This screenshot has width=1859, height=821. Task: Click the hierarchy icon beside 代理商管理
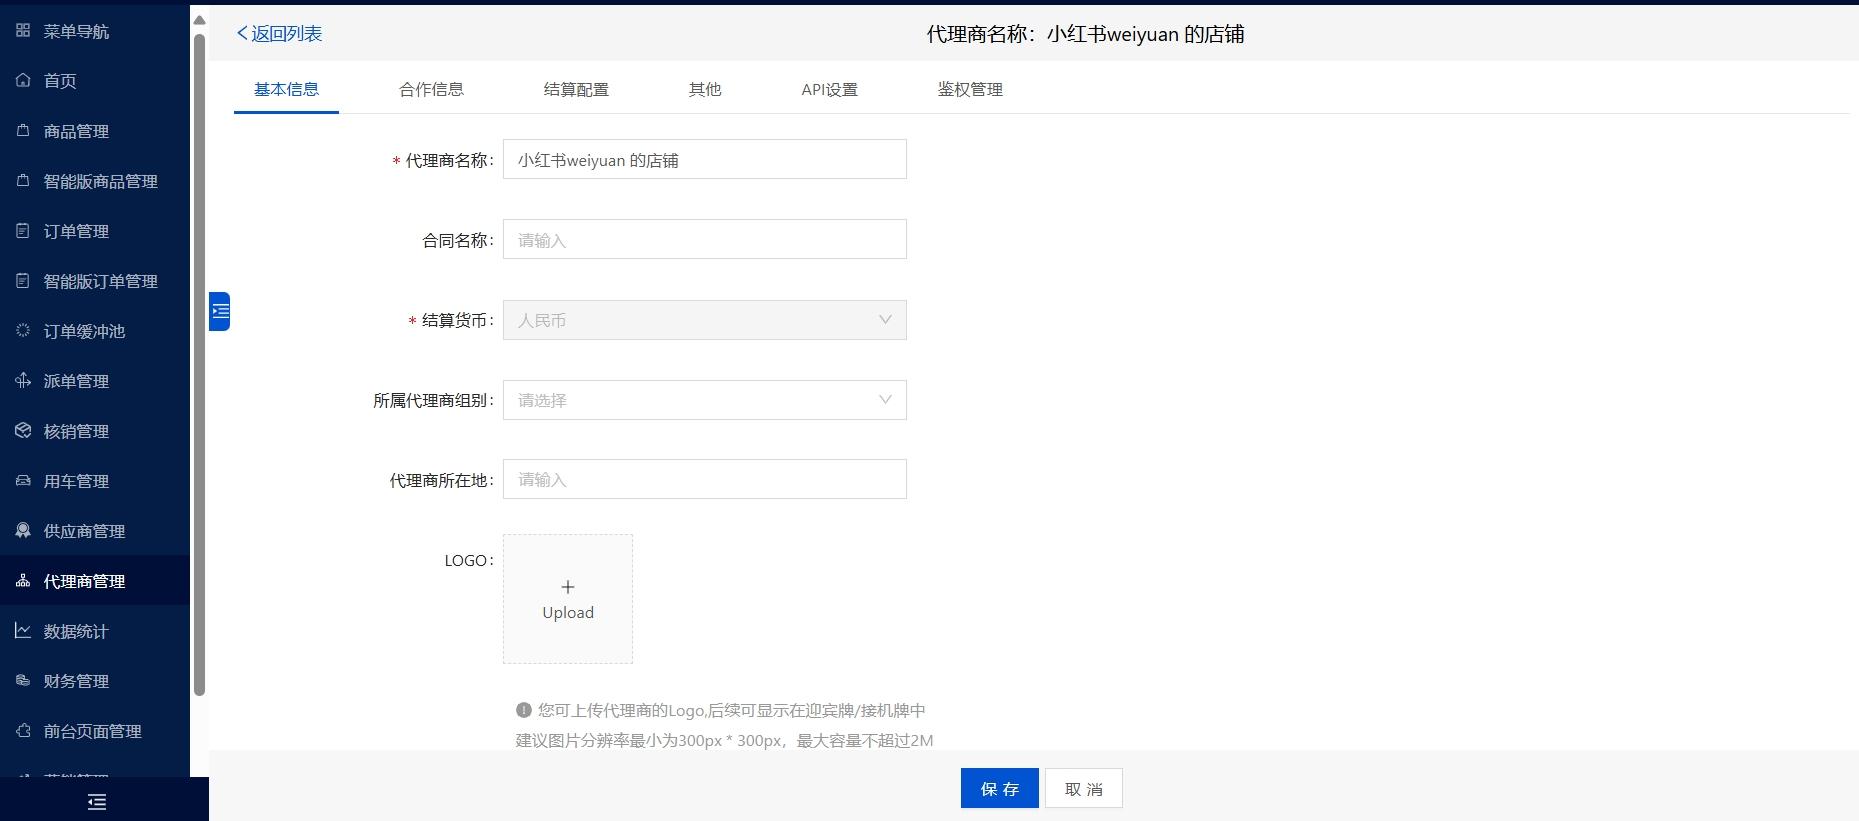point(23,580)
